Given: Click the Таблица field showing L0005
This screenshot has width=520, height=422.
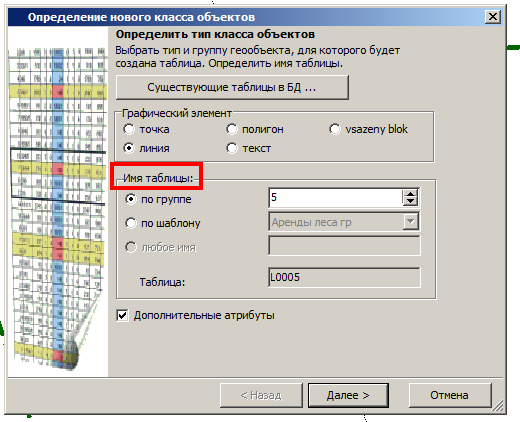Looking at the screenshot, I should point(344,277).
